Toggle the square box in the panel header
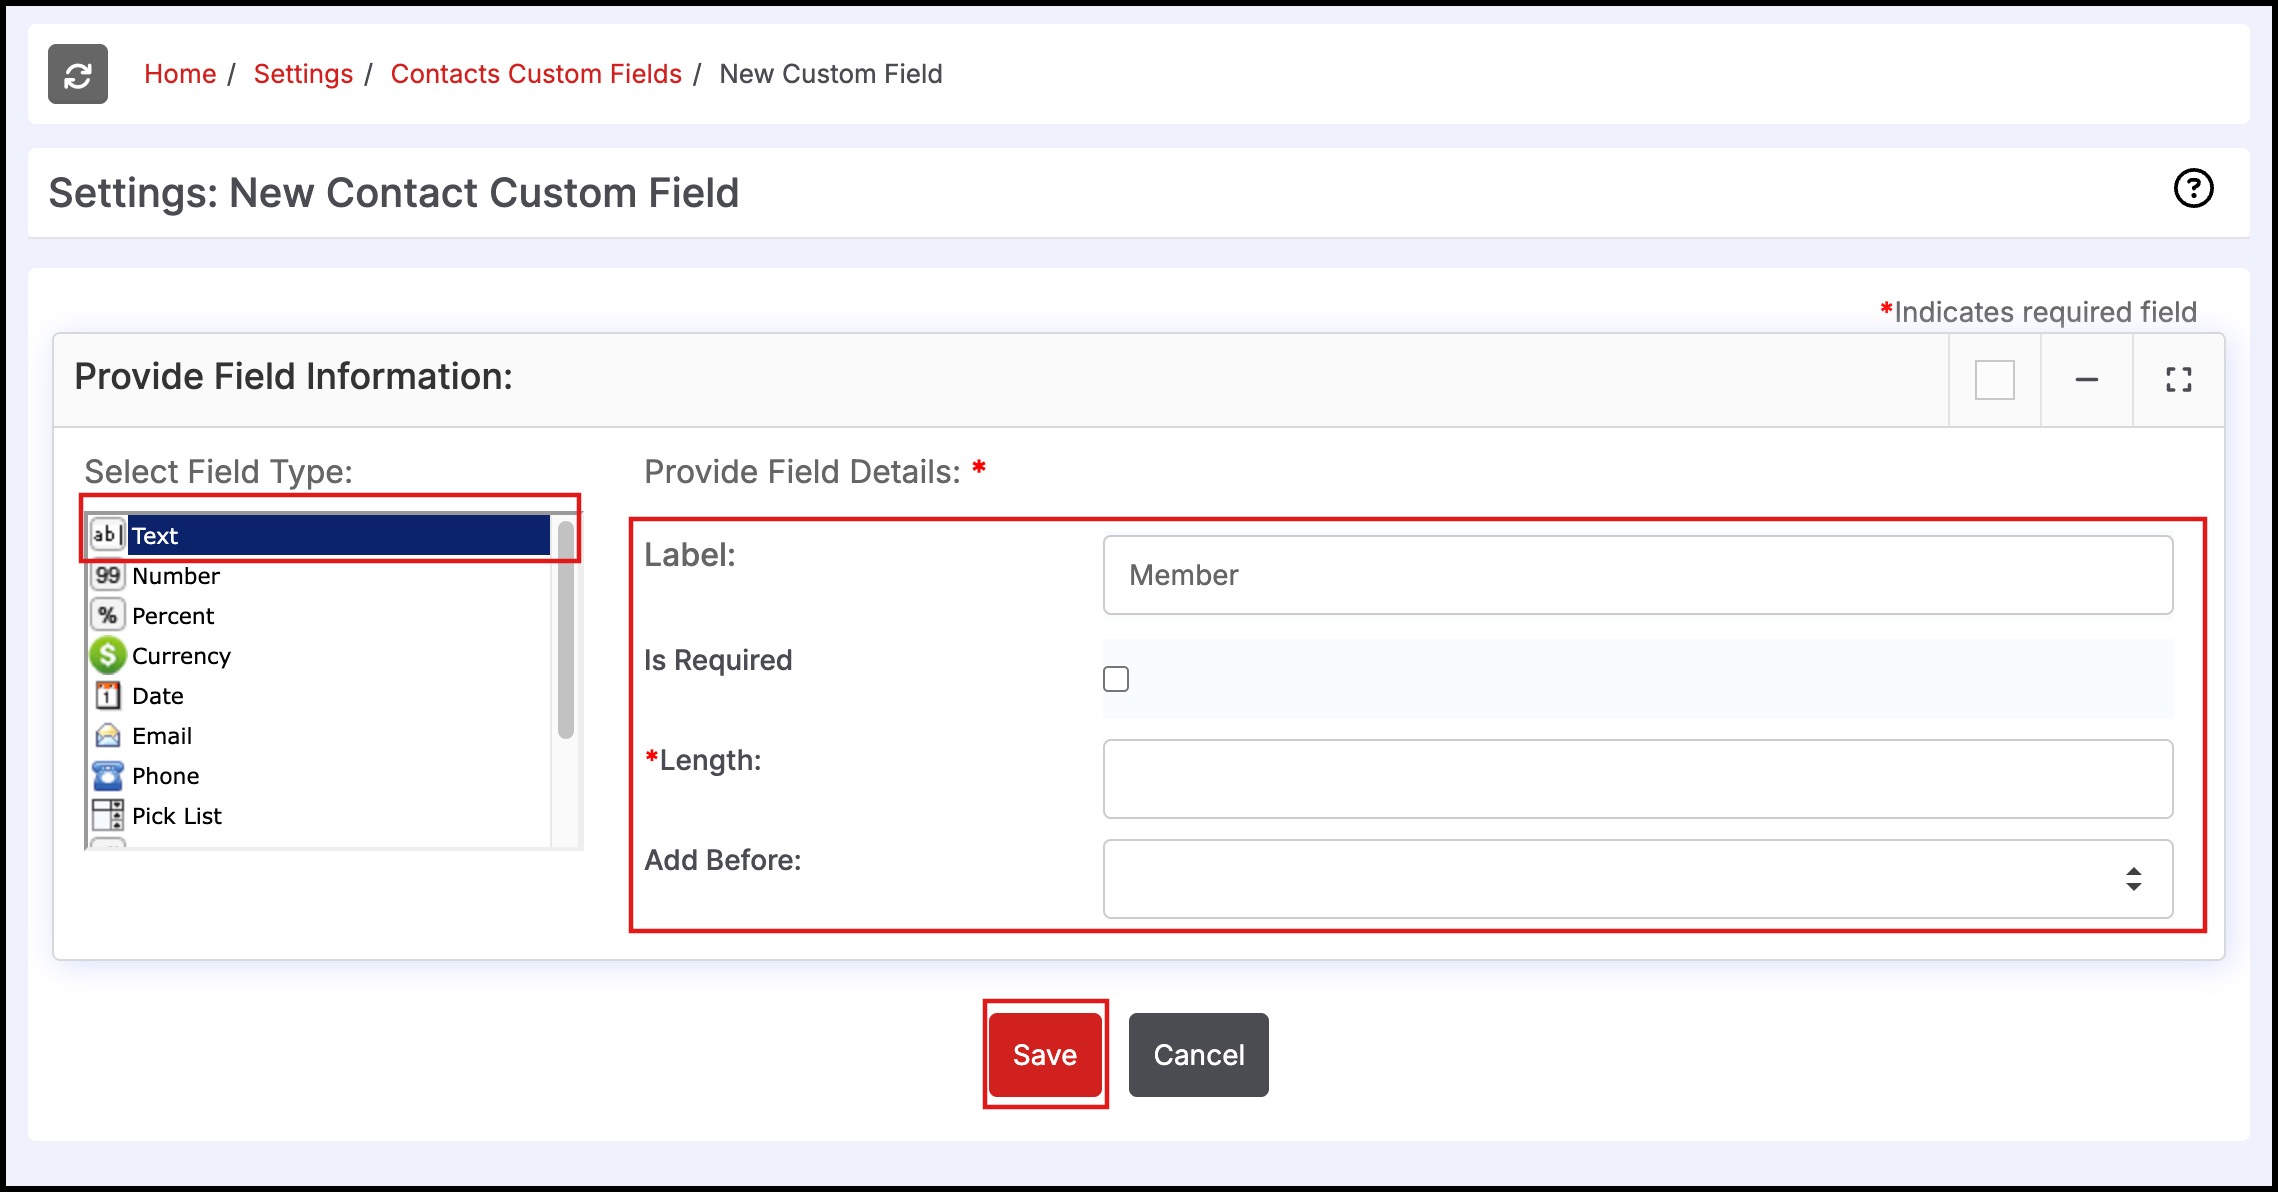This screenshot has height=1192, width=2278. tap(1994, 380)
